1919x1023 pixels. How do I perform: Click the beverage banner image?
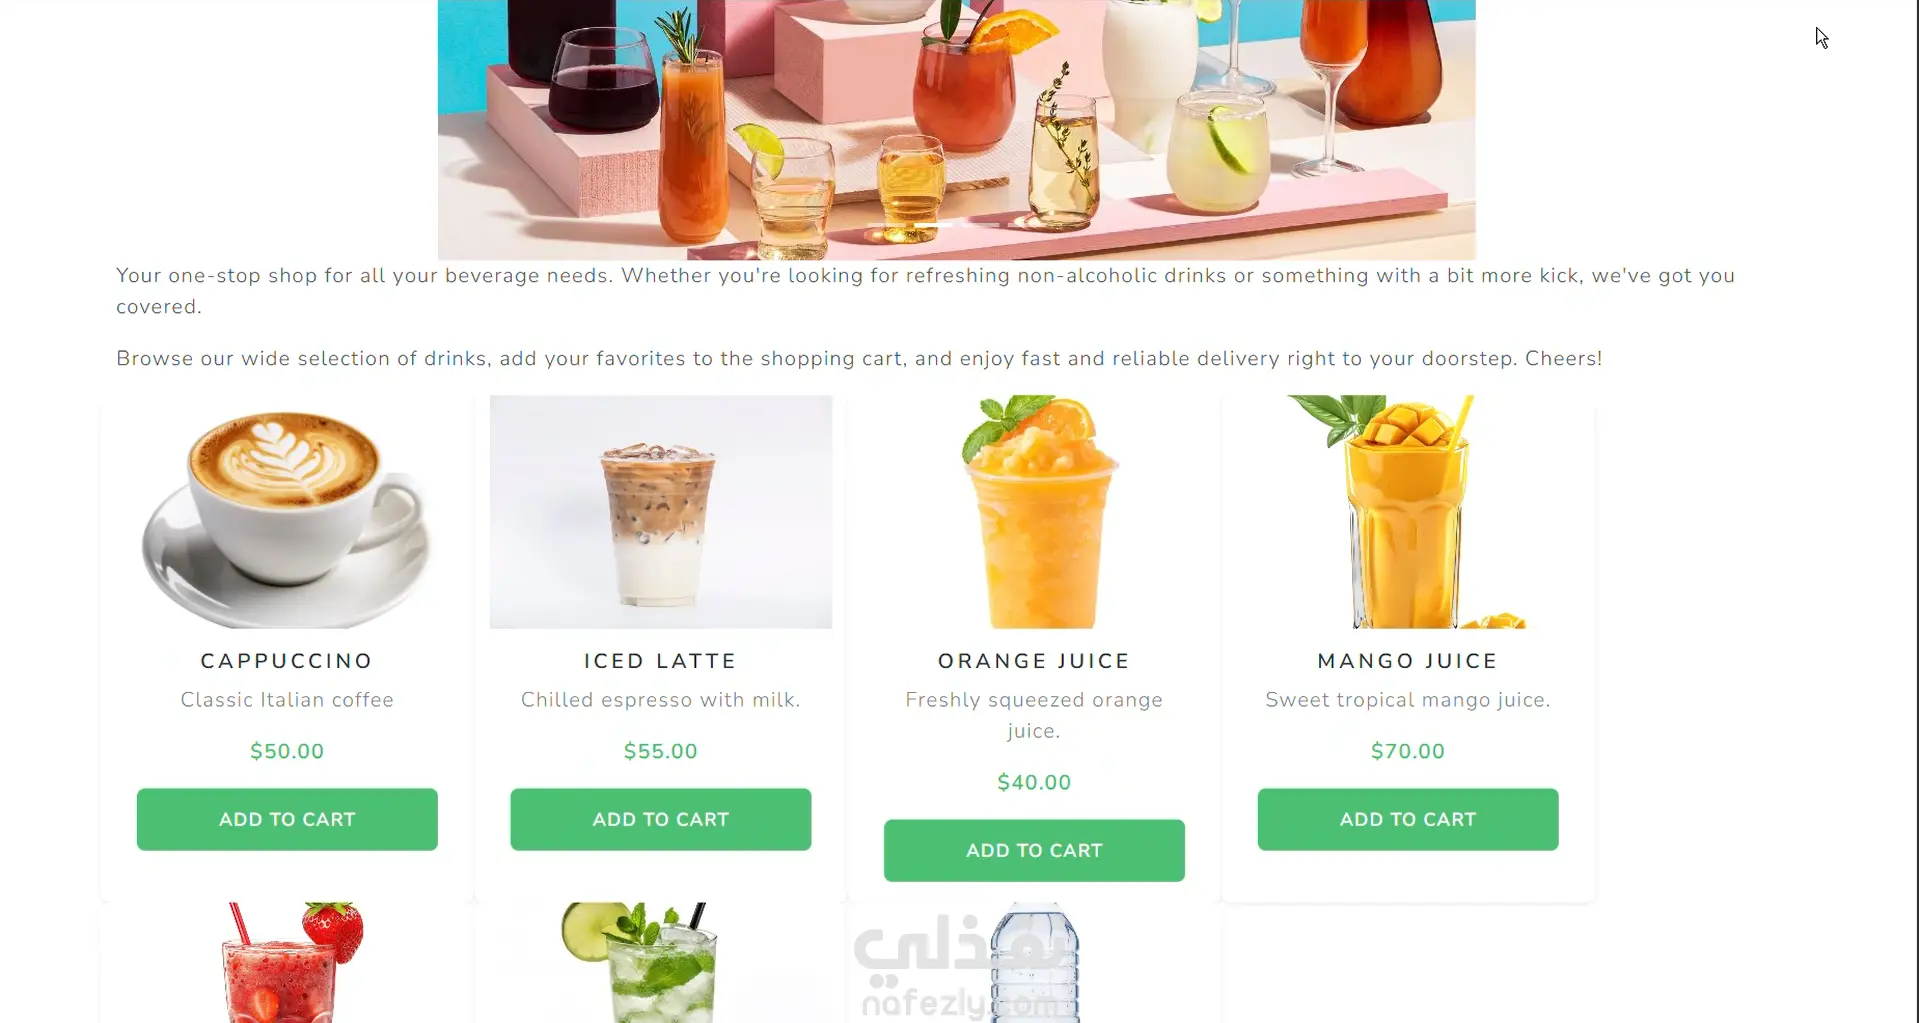[957, 130]
